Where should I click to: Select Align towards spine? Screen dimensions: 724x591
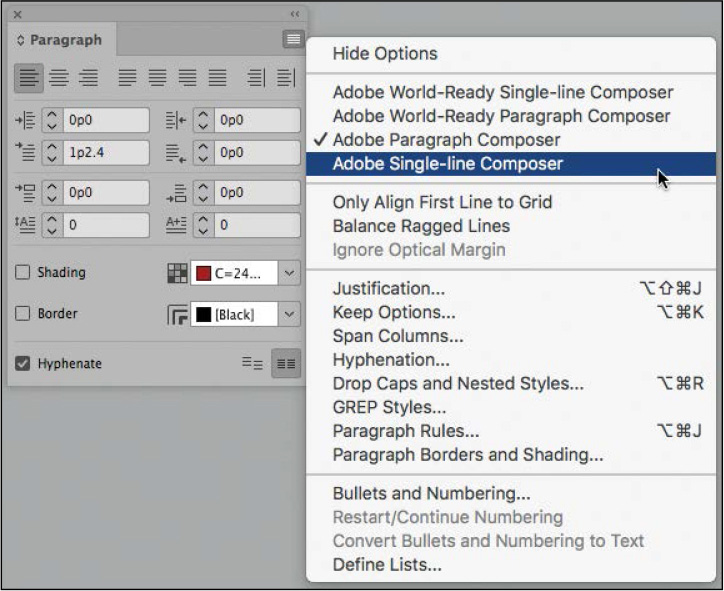coord(256,78)
